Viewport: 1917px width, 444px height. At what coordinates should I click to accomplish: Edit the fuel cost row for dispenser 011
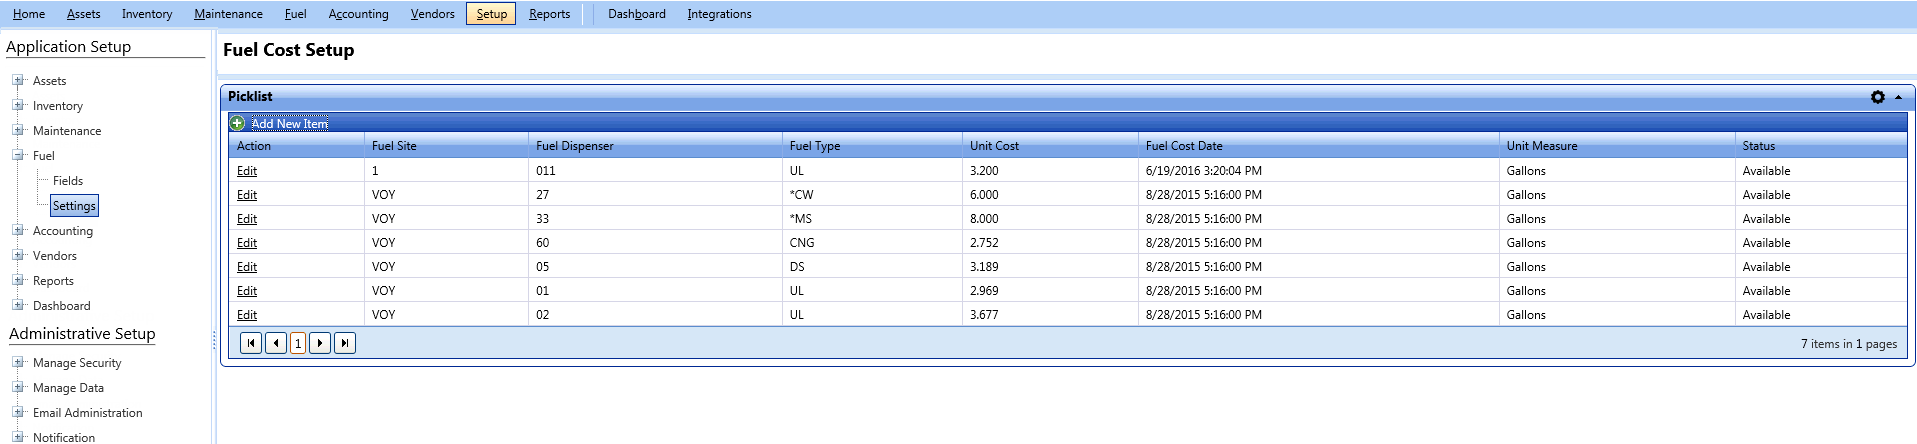(247, 171)
